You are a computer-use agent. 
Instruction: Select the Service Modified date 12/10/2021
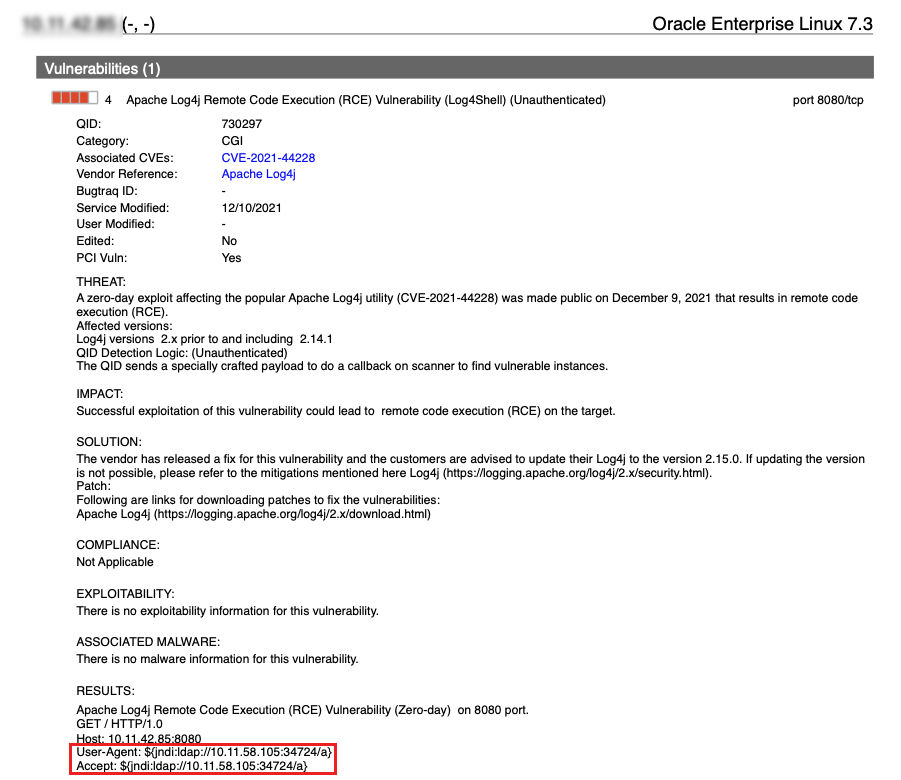tap(252, 208)
